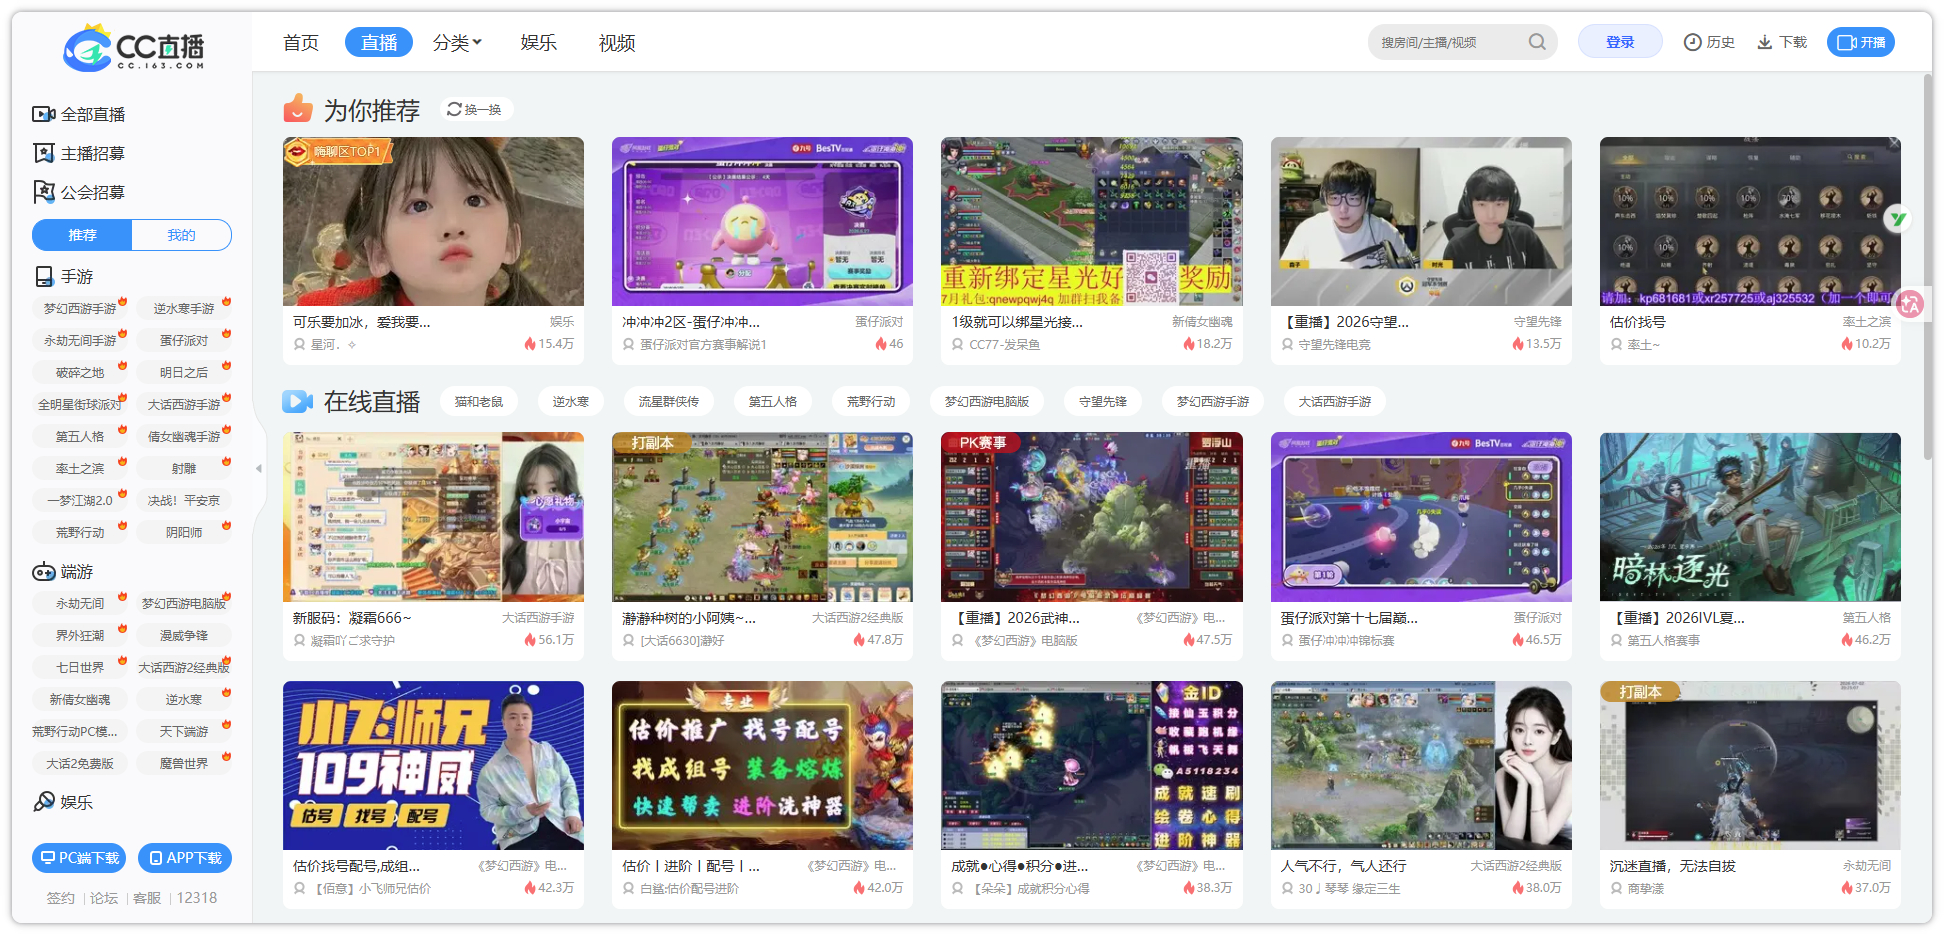Image resolution: width=1944 pixels, height=935 pixels.
Task: Collapse sidebar with small arrow handle
Action: point(258,468)
